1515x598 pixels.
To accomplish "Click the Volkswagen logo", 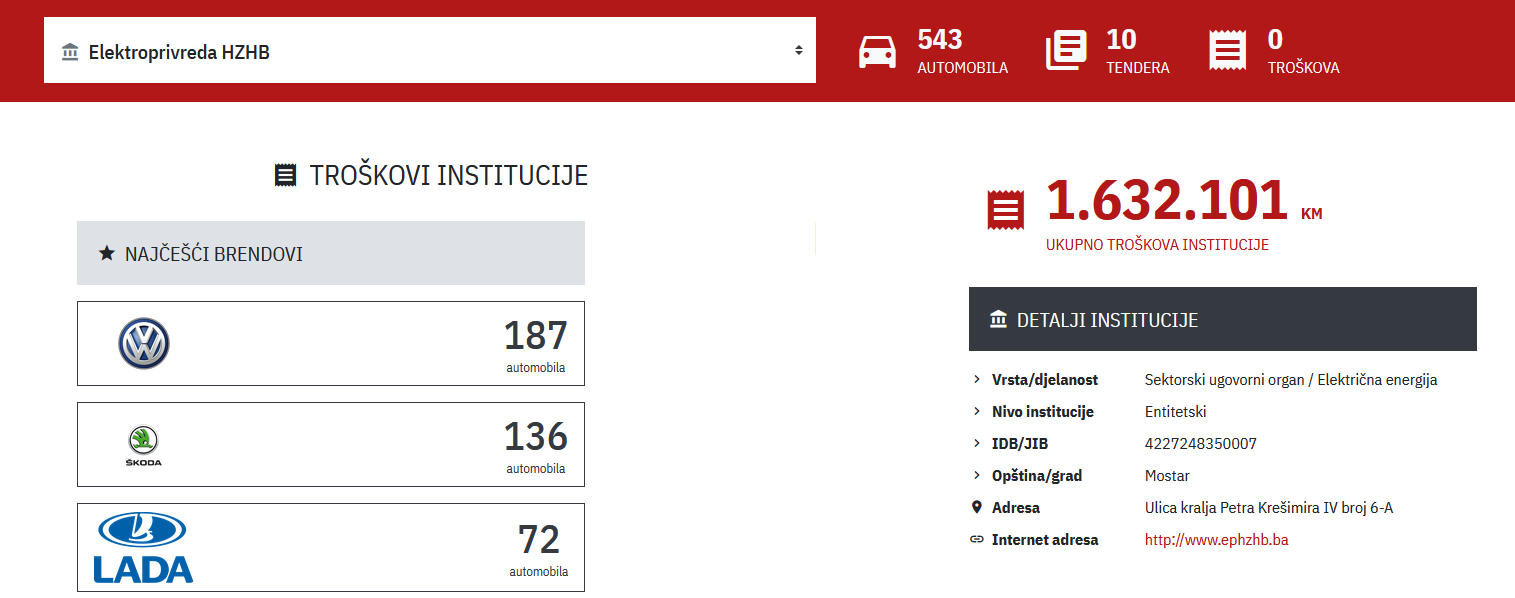I will [x=144, y=344].
